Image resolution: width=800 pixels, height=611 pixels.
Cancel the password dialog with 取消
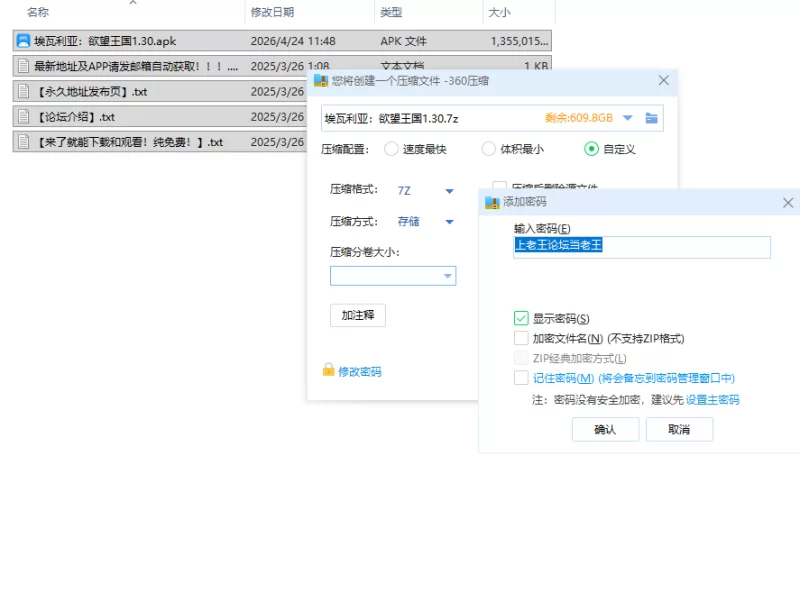[679, 429]
